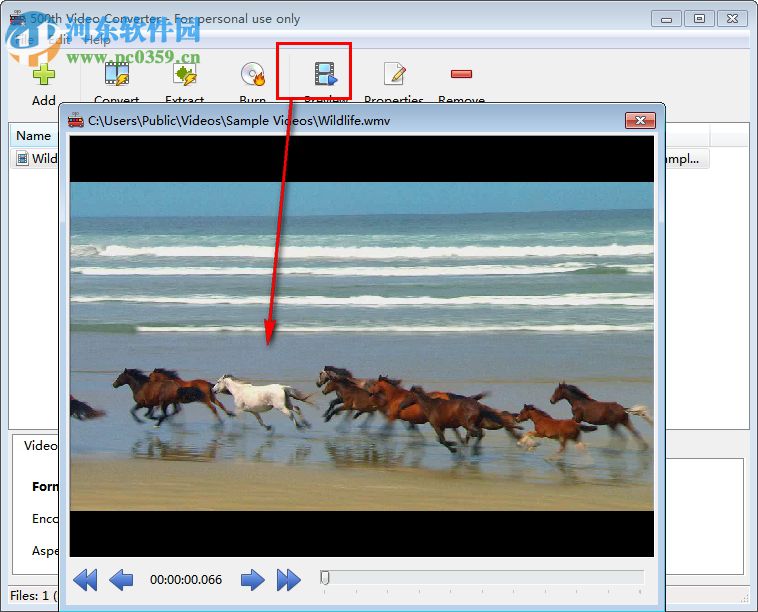Click the 00:00:00.066 timecode display
Screen dimensions: 758x612
pyautogui.click(x=186, y=580)
